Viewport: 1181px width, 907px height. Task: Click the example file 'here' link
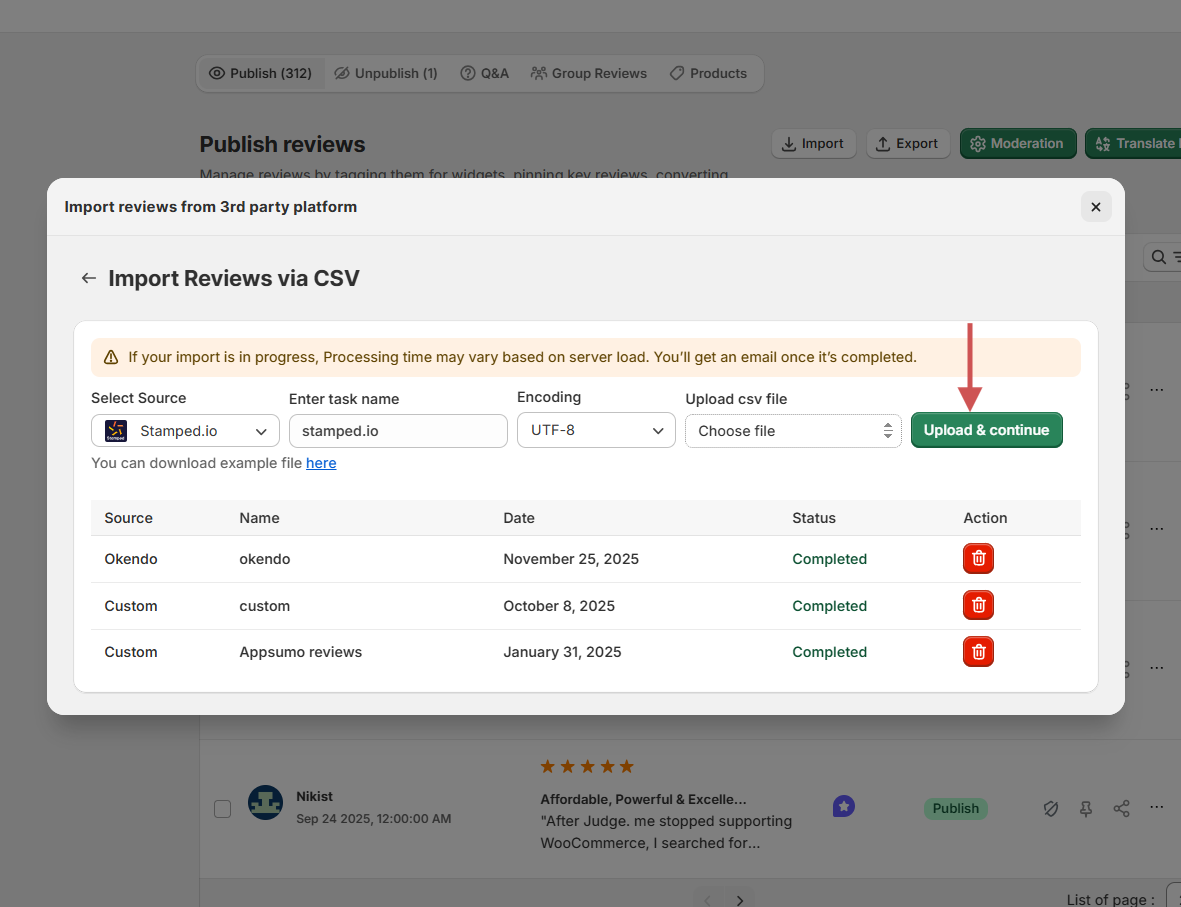pos(321,463)
